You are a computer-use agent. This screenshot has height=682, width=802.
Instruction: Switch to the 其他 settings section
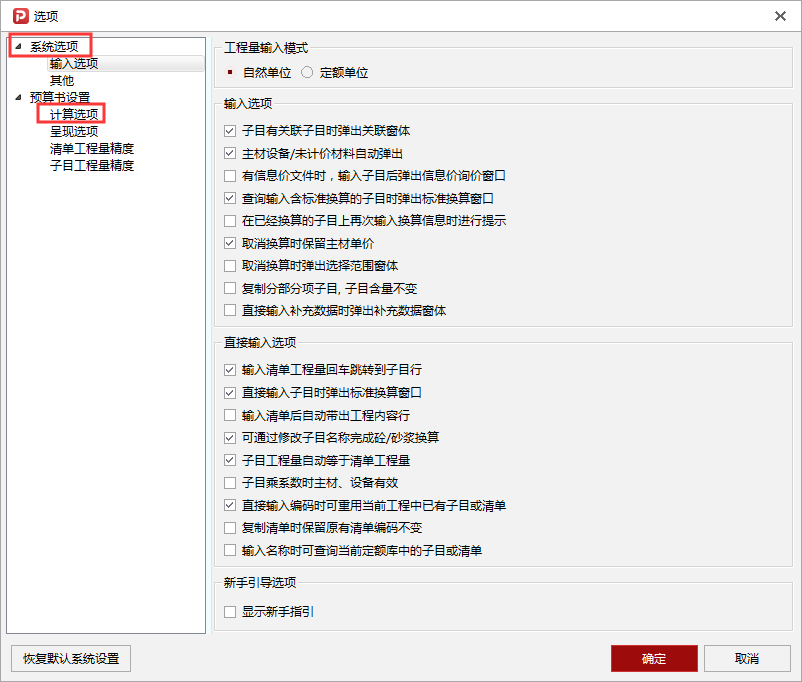61,79
